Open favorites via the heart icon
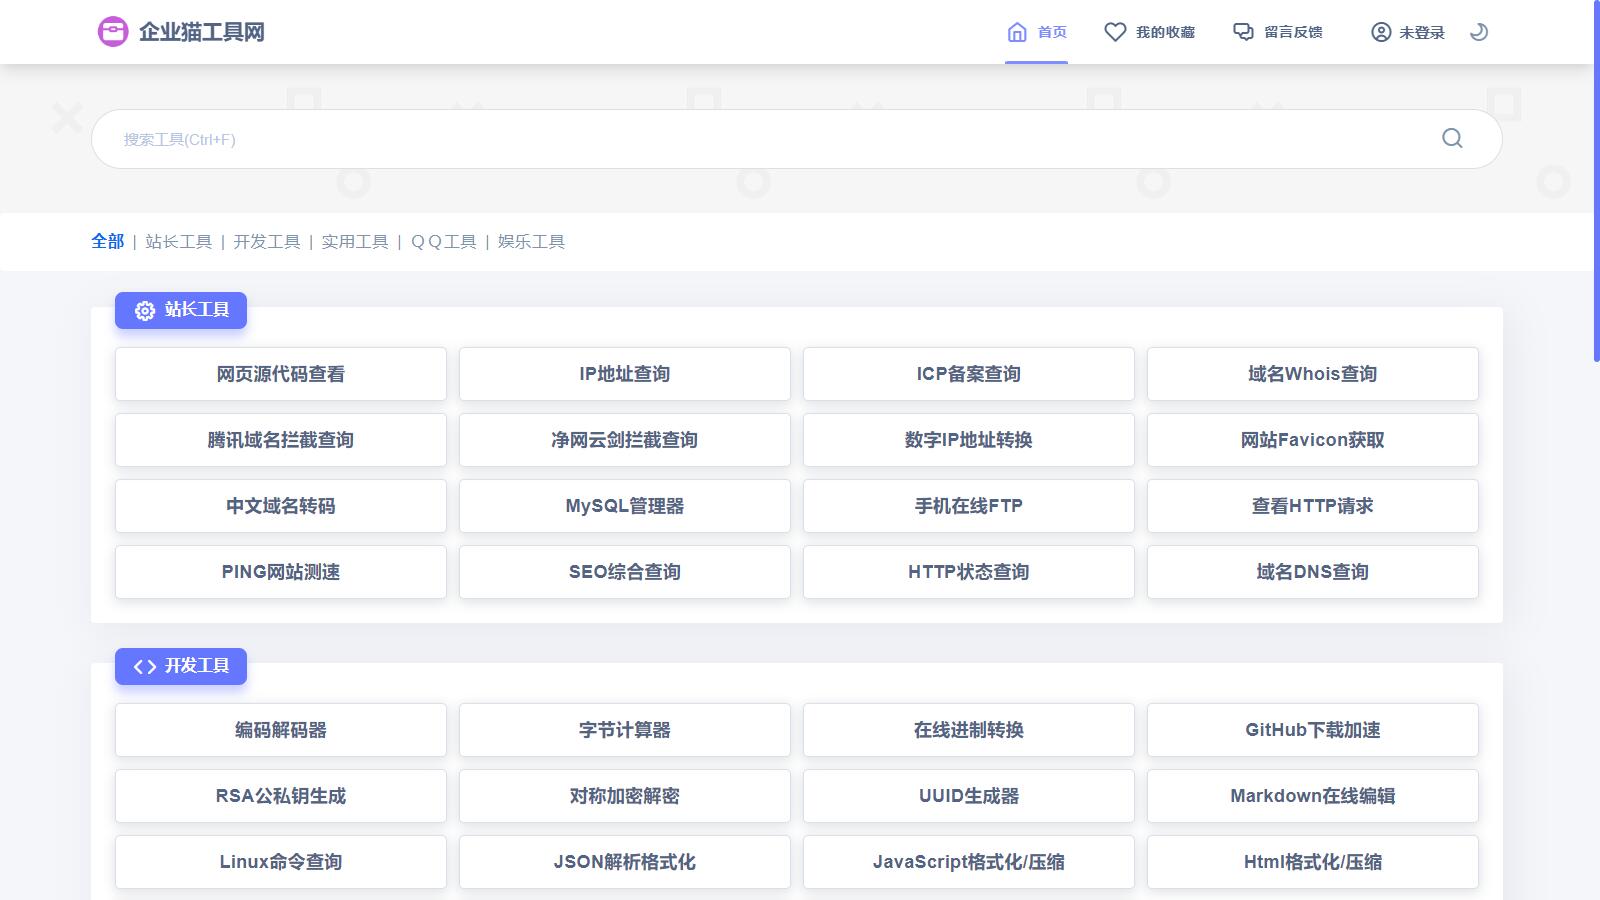Image resolution: width=1600 pixels, height=900 pixels. 1115,32
